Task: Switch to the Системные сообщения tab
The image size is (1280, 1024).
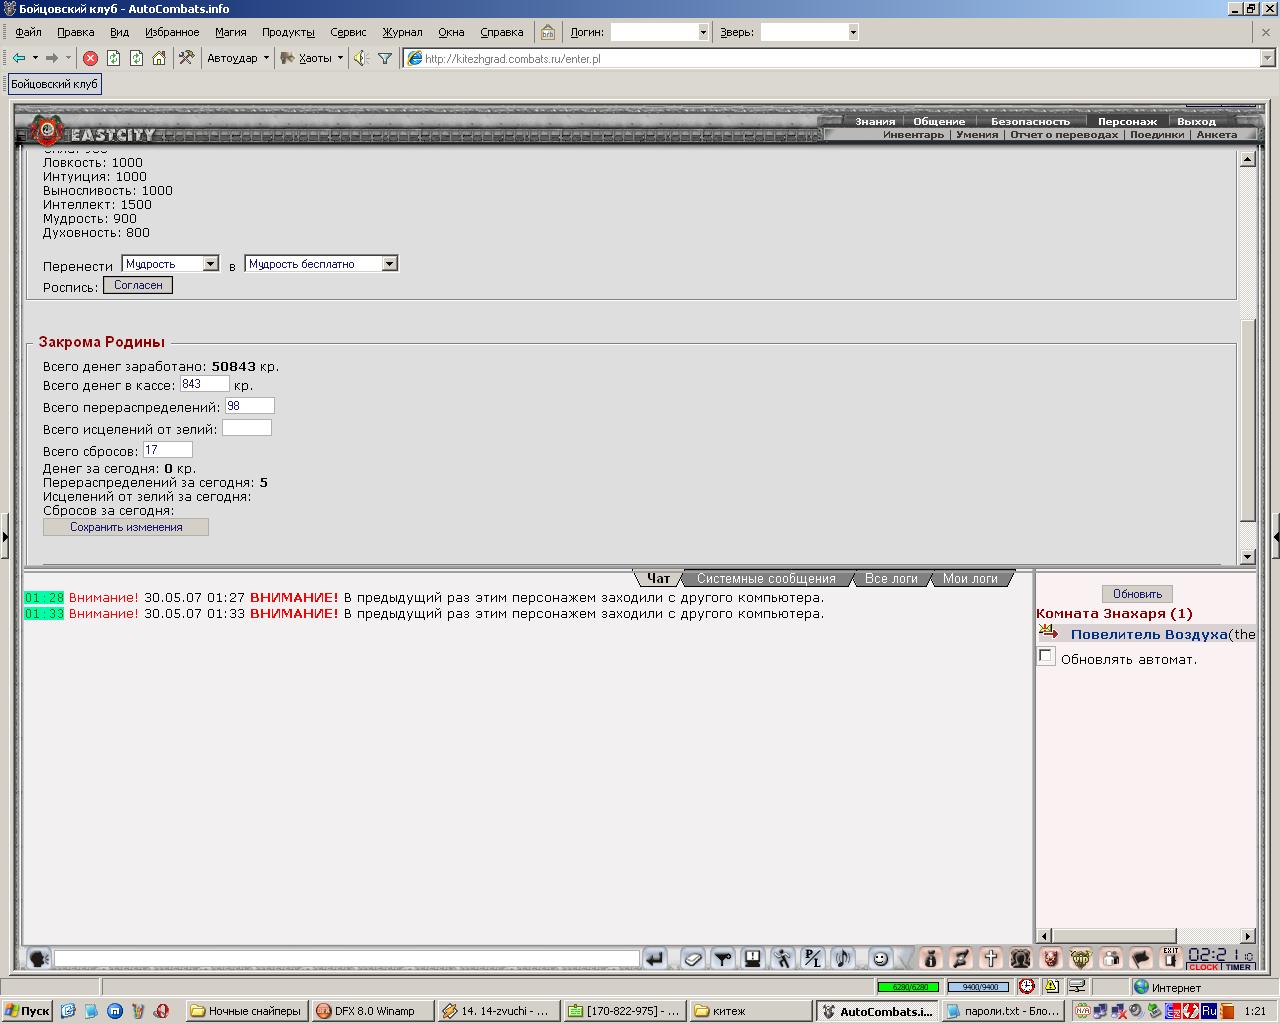Action: coord(766,578)
